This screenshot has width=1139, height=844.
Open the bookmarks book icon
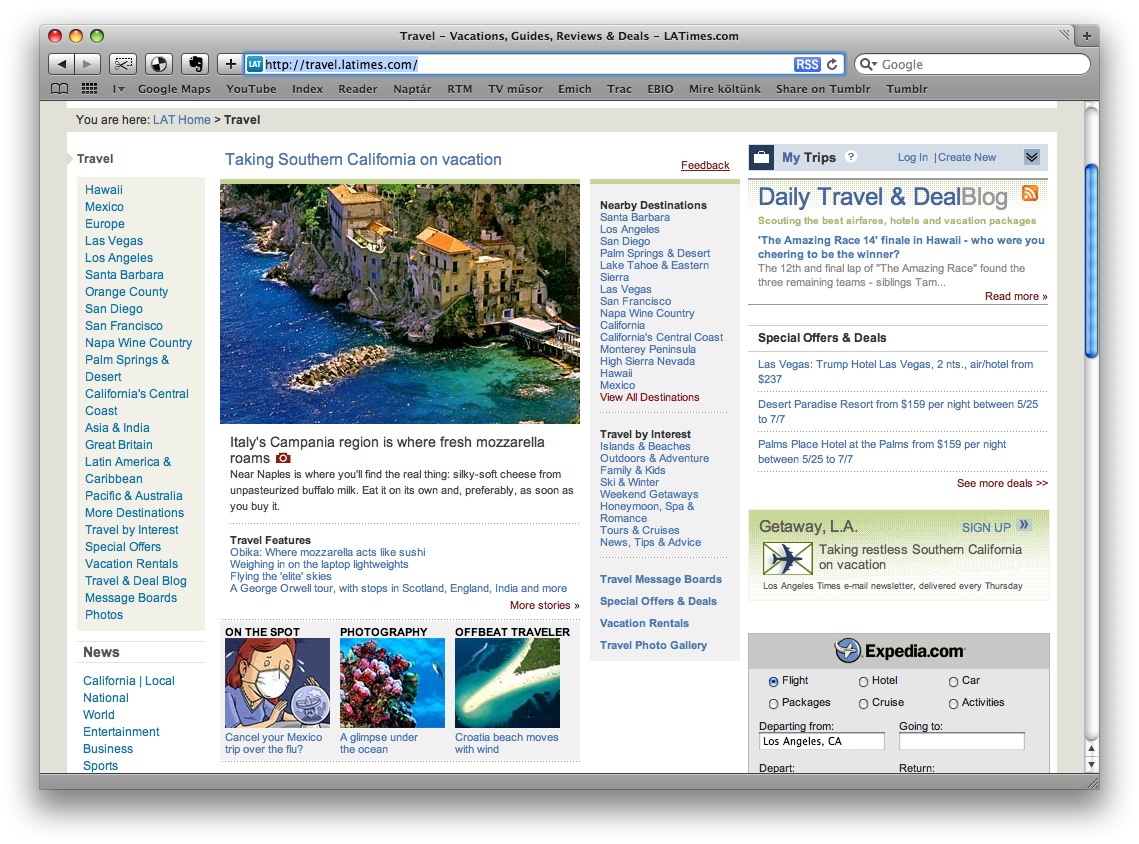[x=60, y=89]
